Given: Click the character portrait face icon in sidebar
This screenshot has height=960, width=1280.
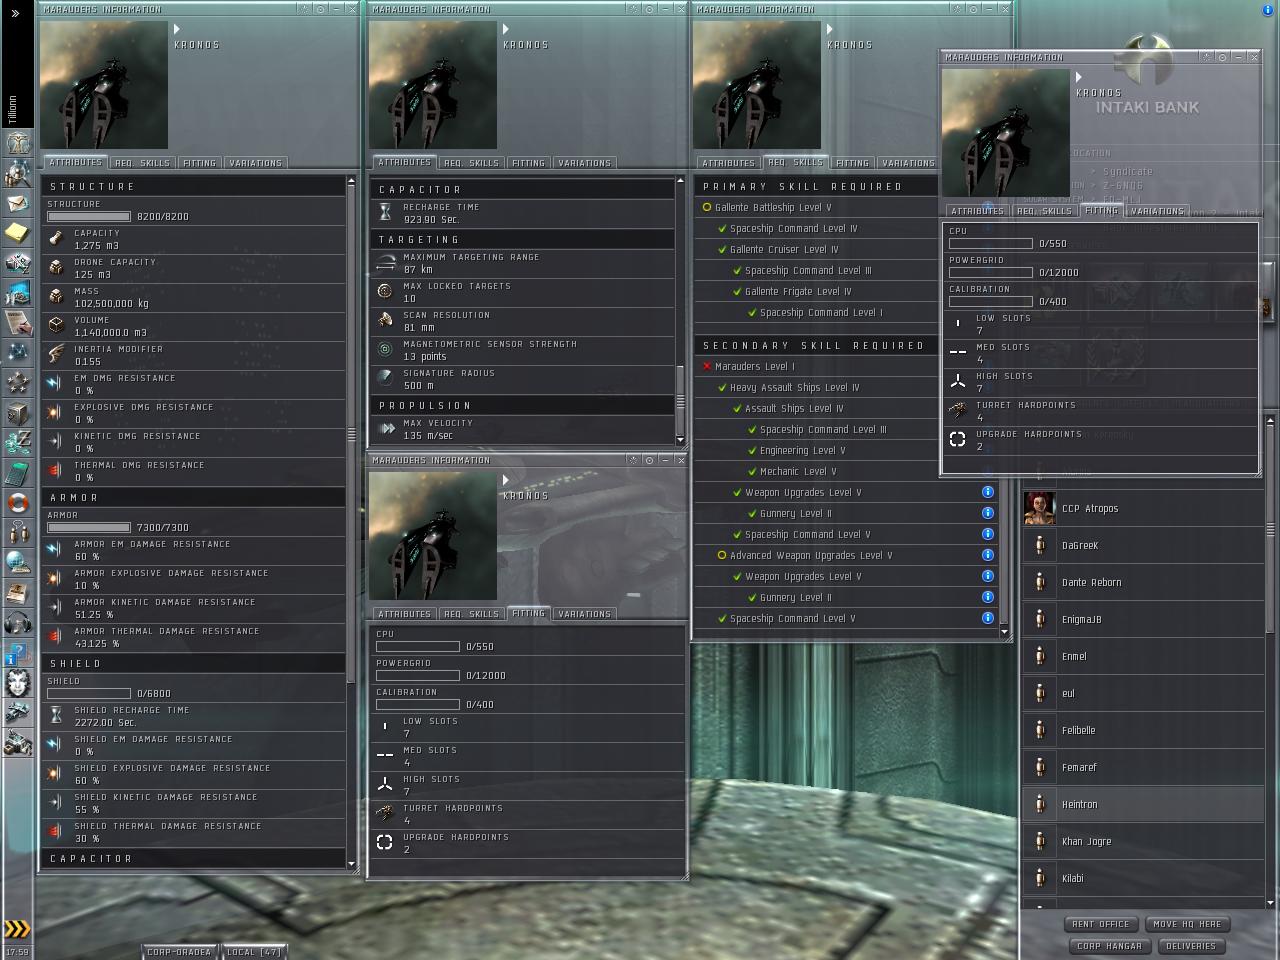Looking at the screenshot, I should (17, 683).
